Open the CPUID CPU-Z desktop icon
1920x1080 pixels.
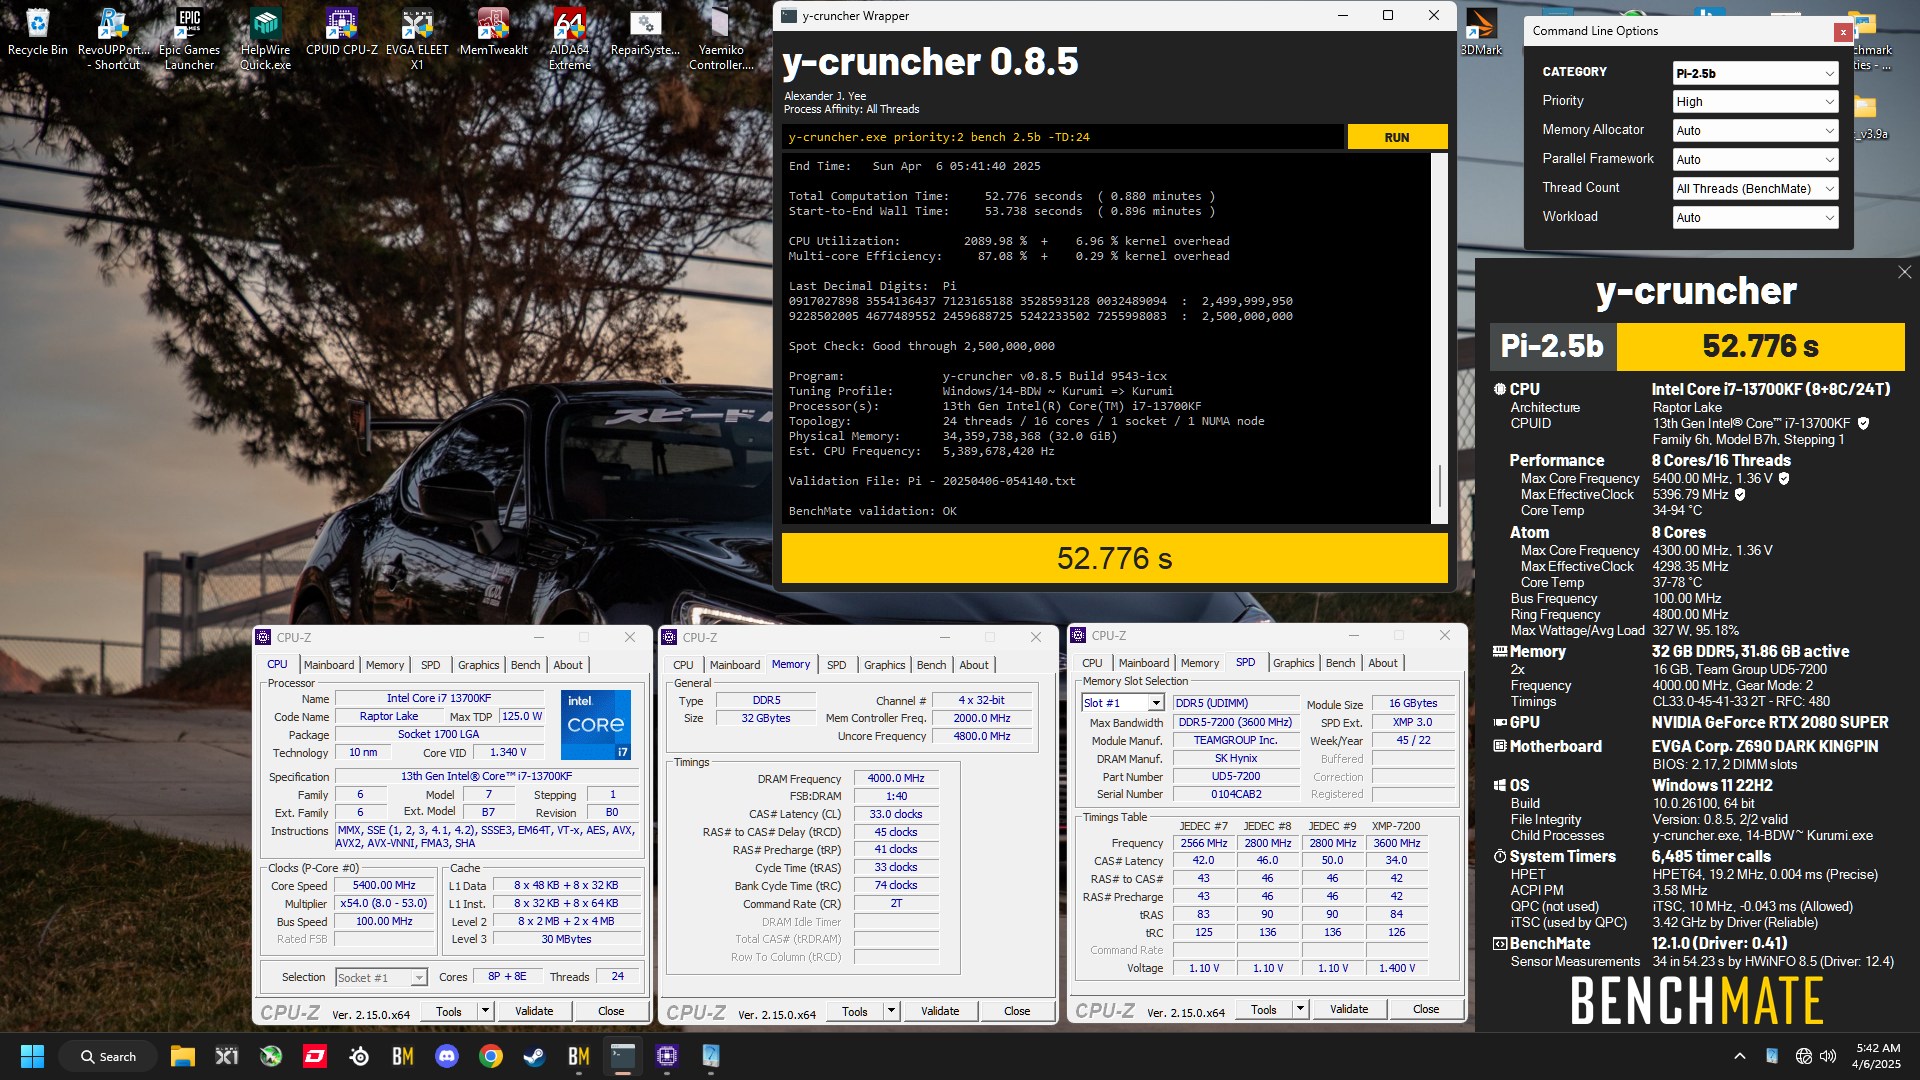(x=341, y=33)
